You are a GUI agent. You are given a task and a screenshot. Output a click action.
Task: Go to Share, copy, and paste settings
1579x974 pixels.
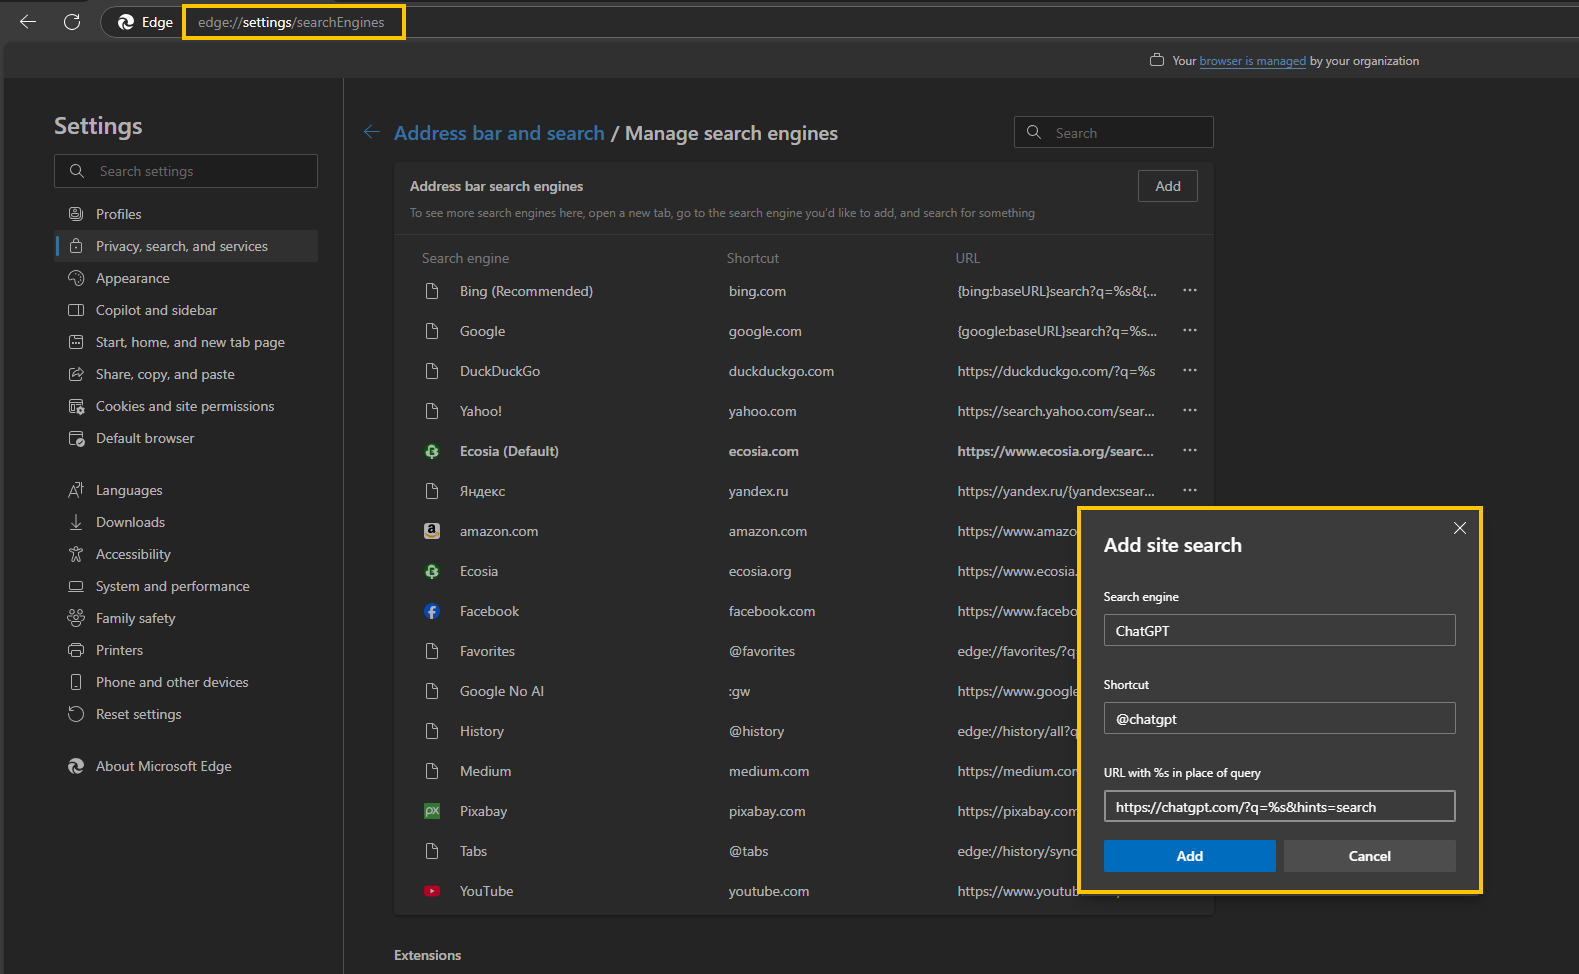186,374
